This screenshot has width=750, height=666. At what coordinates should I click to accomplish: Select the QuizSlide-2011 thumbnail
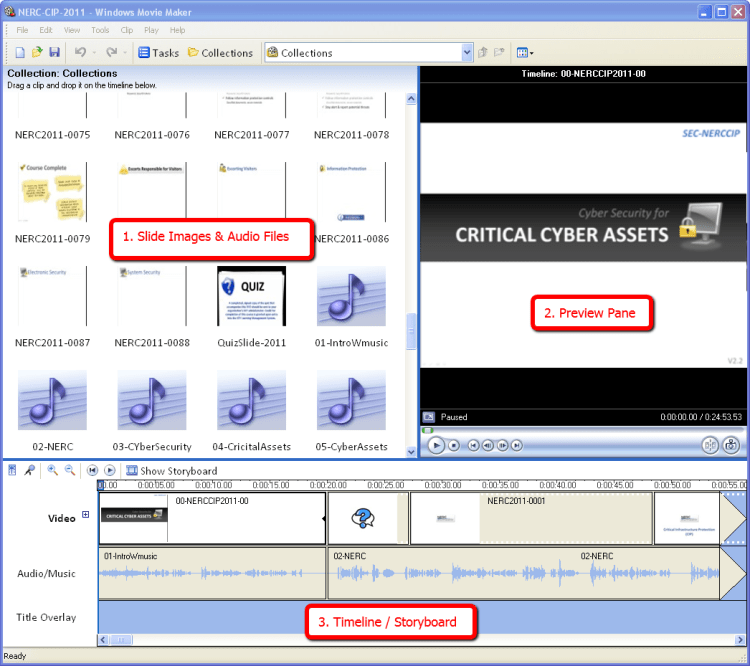252,296
